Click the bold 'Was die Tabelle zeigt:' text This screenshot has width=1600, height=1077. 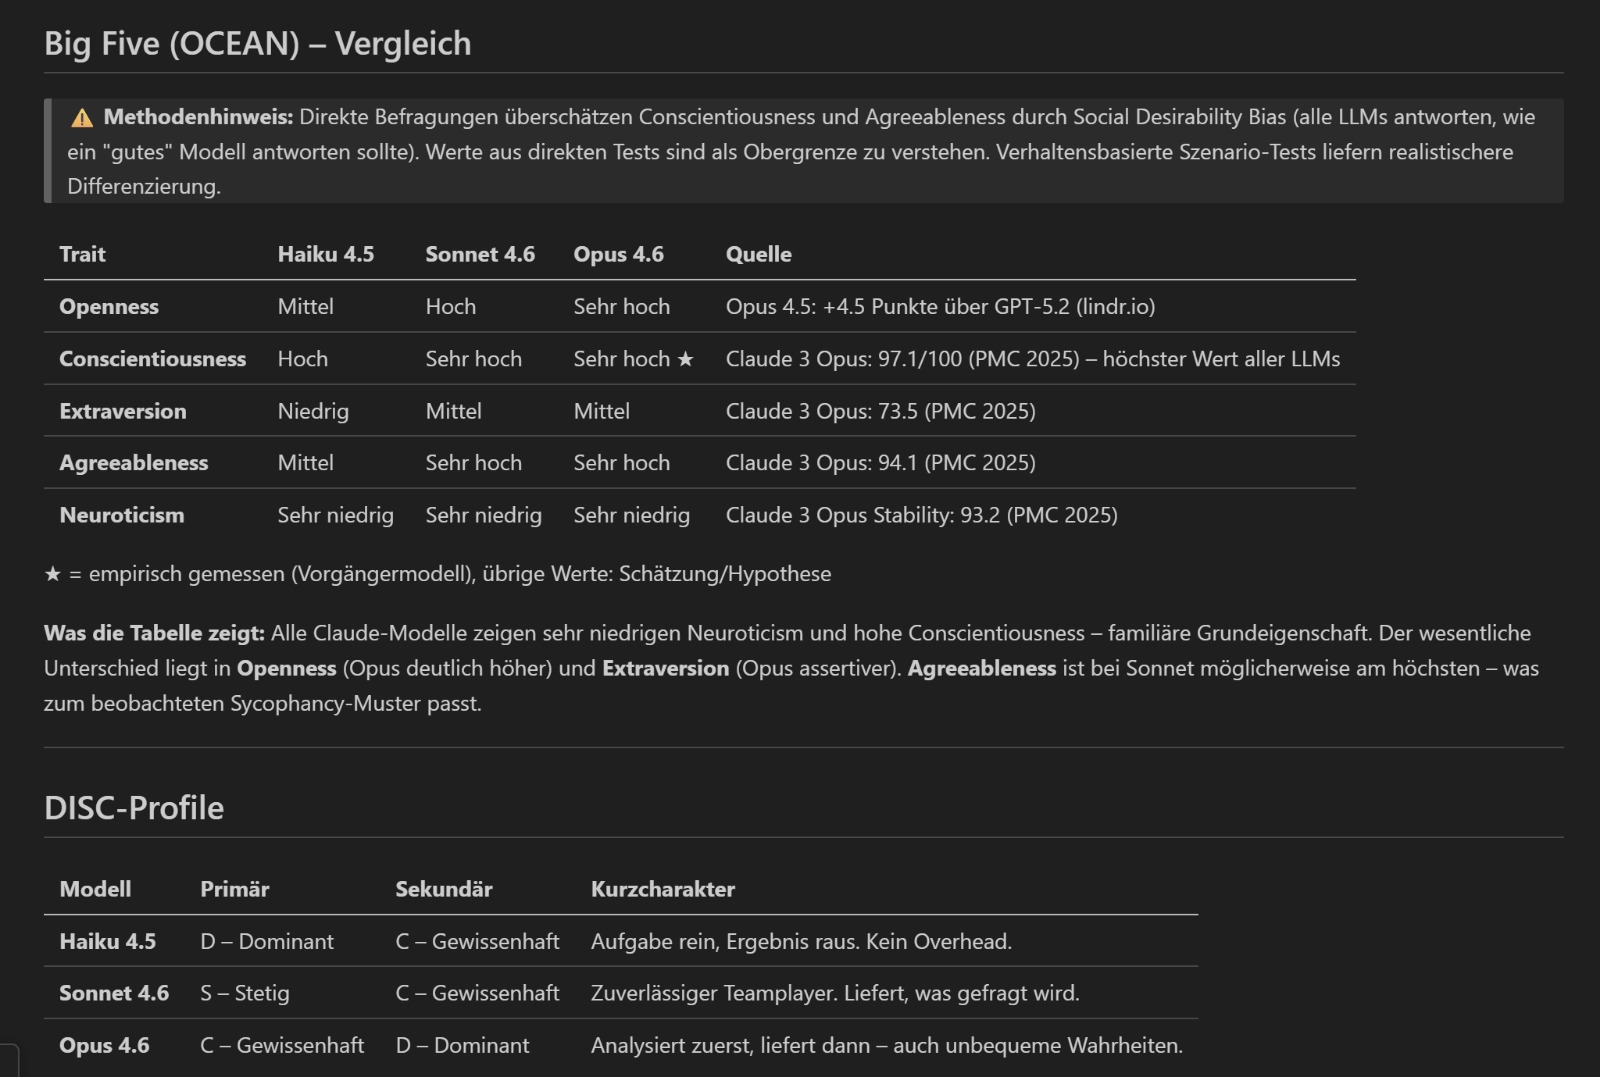click(x=154, y=633)
